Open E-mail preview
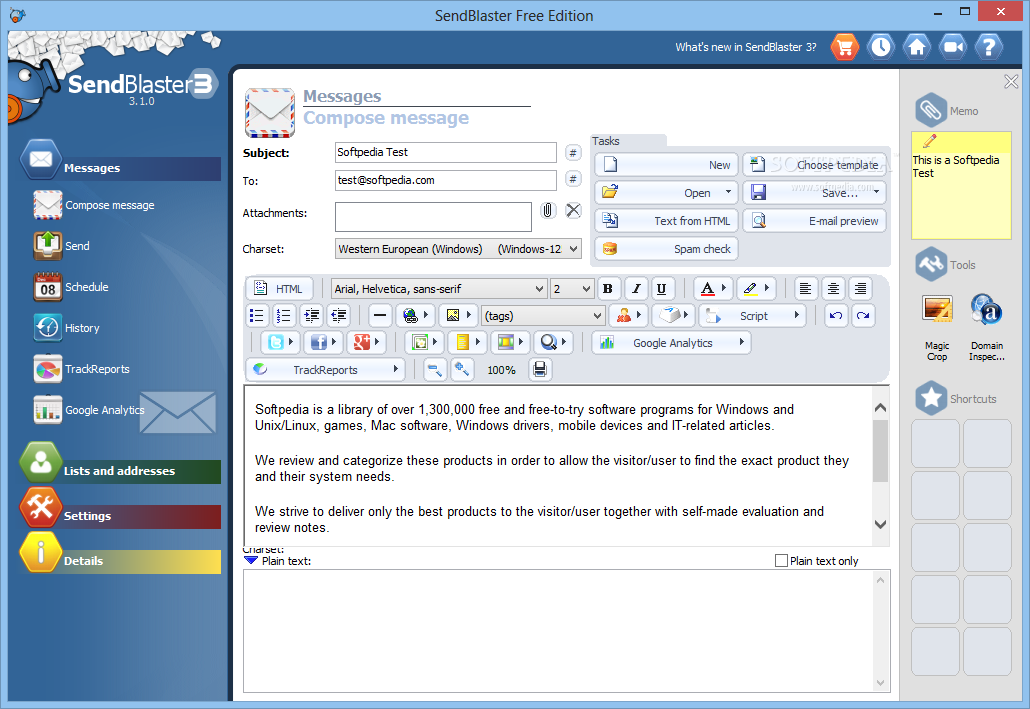 [x=815, y=221]
